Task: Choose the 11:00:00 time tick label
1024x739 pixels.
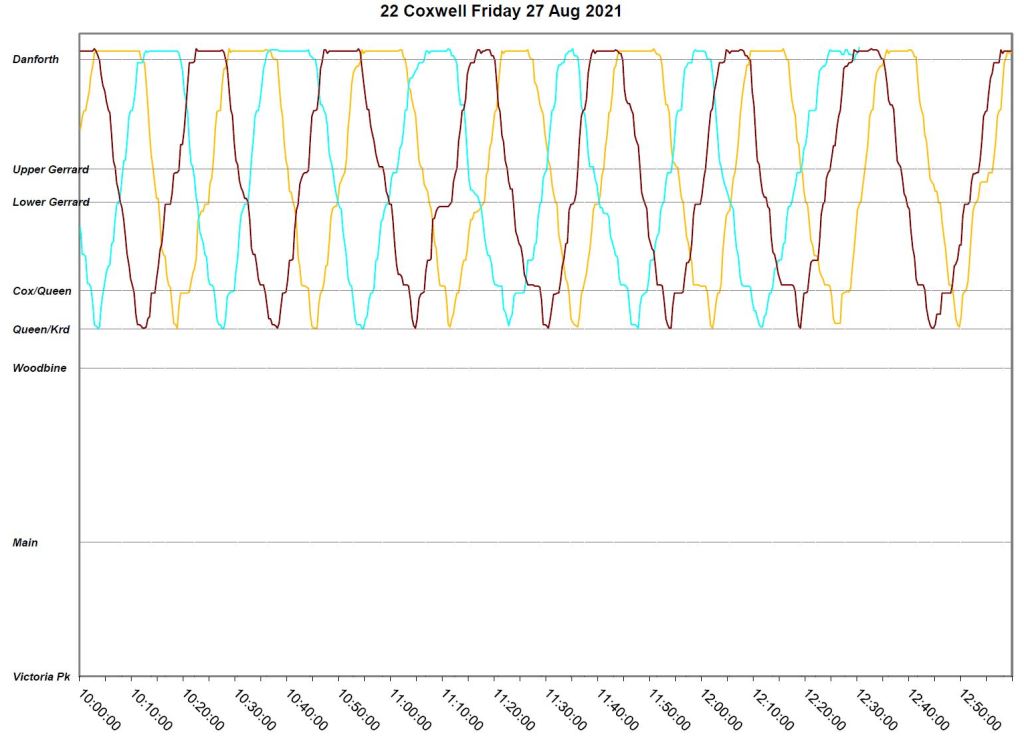Action: click(x=411, y=708)
